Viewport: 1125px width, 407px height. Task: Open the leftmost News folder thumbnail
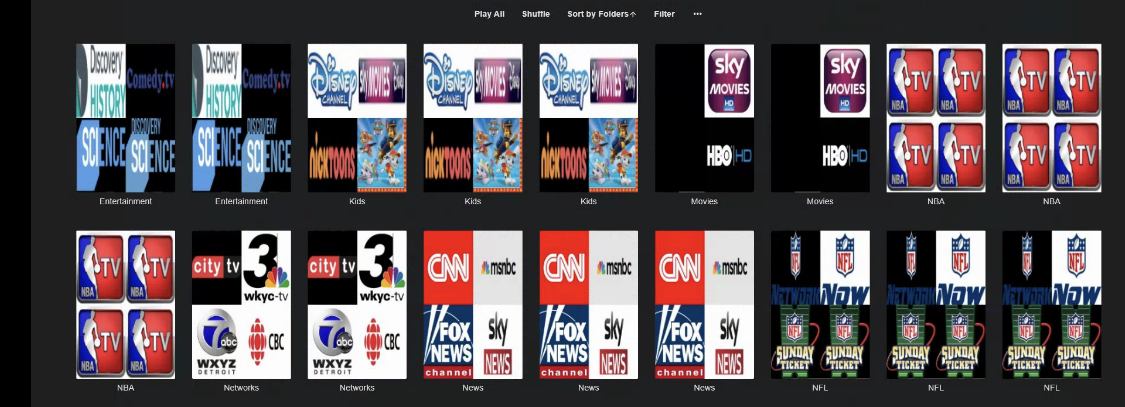(473, 304)
